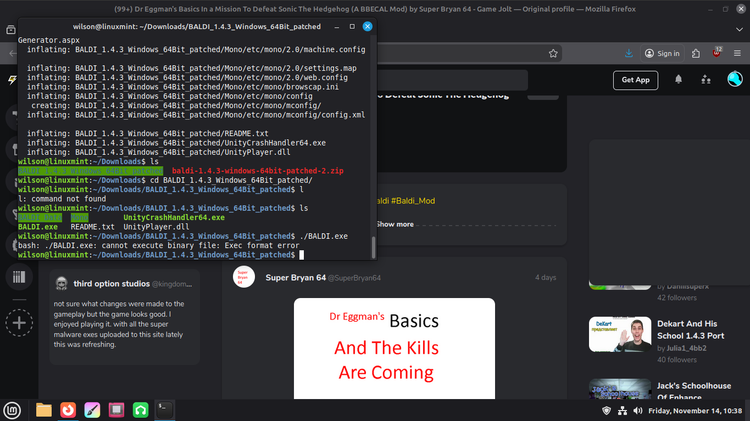Maximize the terminal window

(x=352, y=27)
